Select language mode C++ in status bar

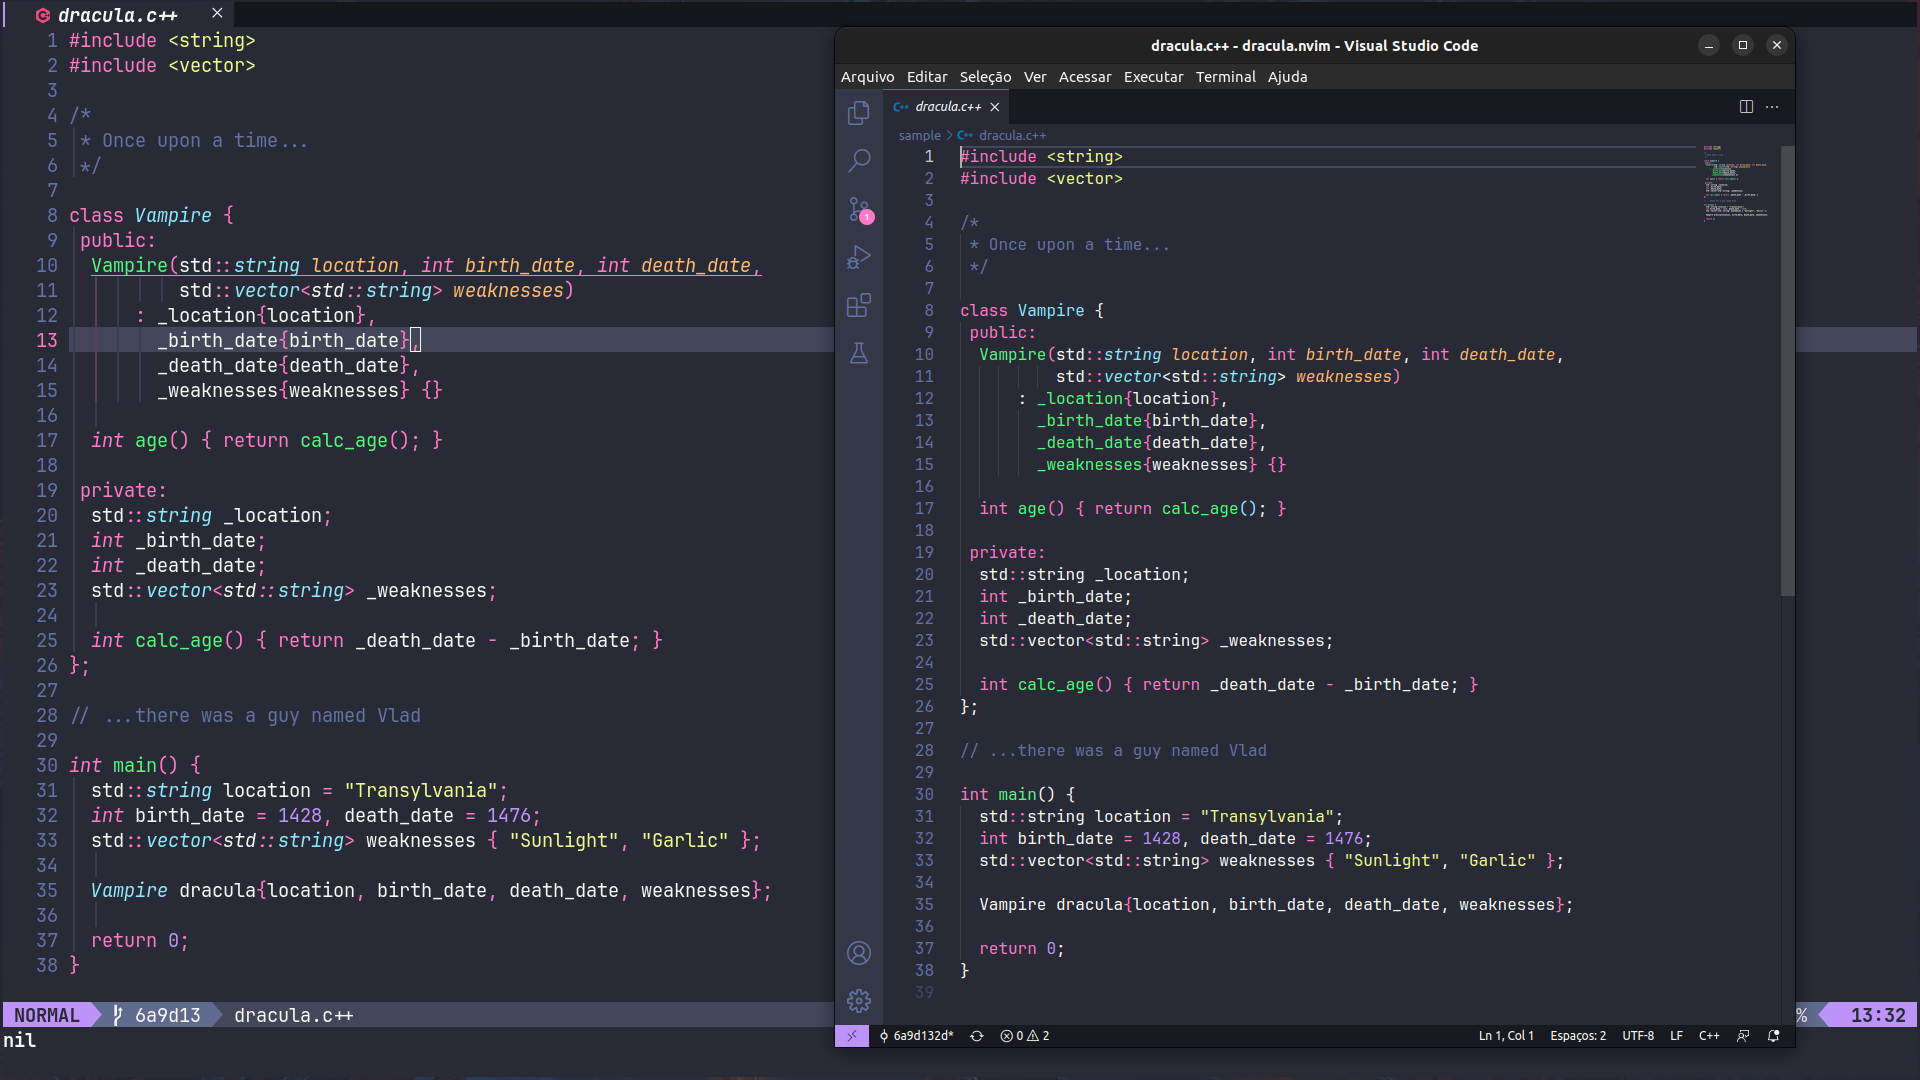pyautogui.click(x=1709, y=1036)
